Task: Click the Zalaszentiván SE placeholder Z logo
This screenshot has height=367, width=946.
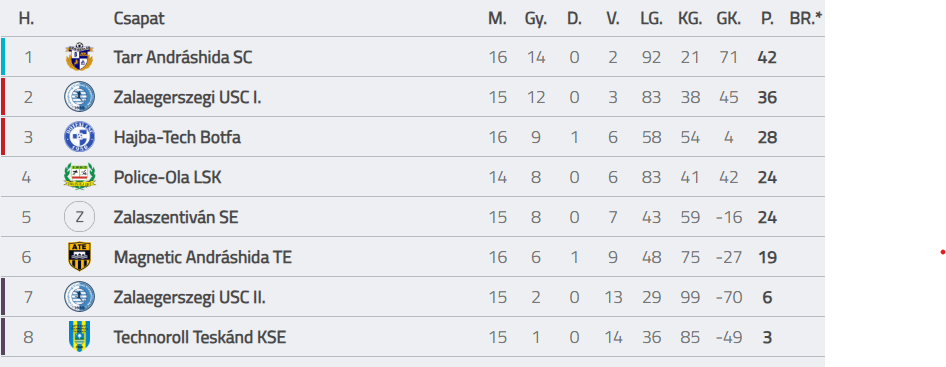Action: point(80,217)
